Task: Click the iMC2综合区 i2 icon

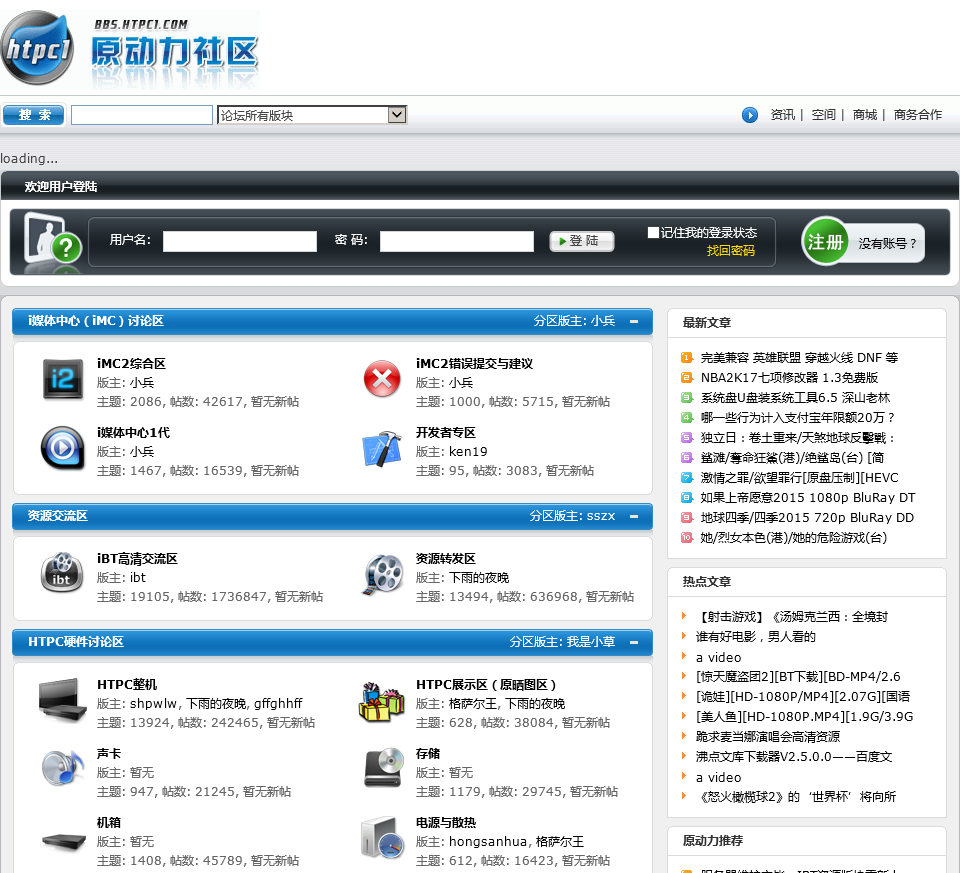Action: point(62,379)
